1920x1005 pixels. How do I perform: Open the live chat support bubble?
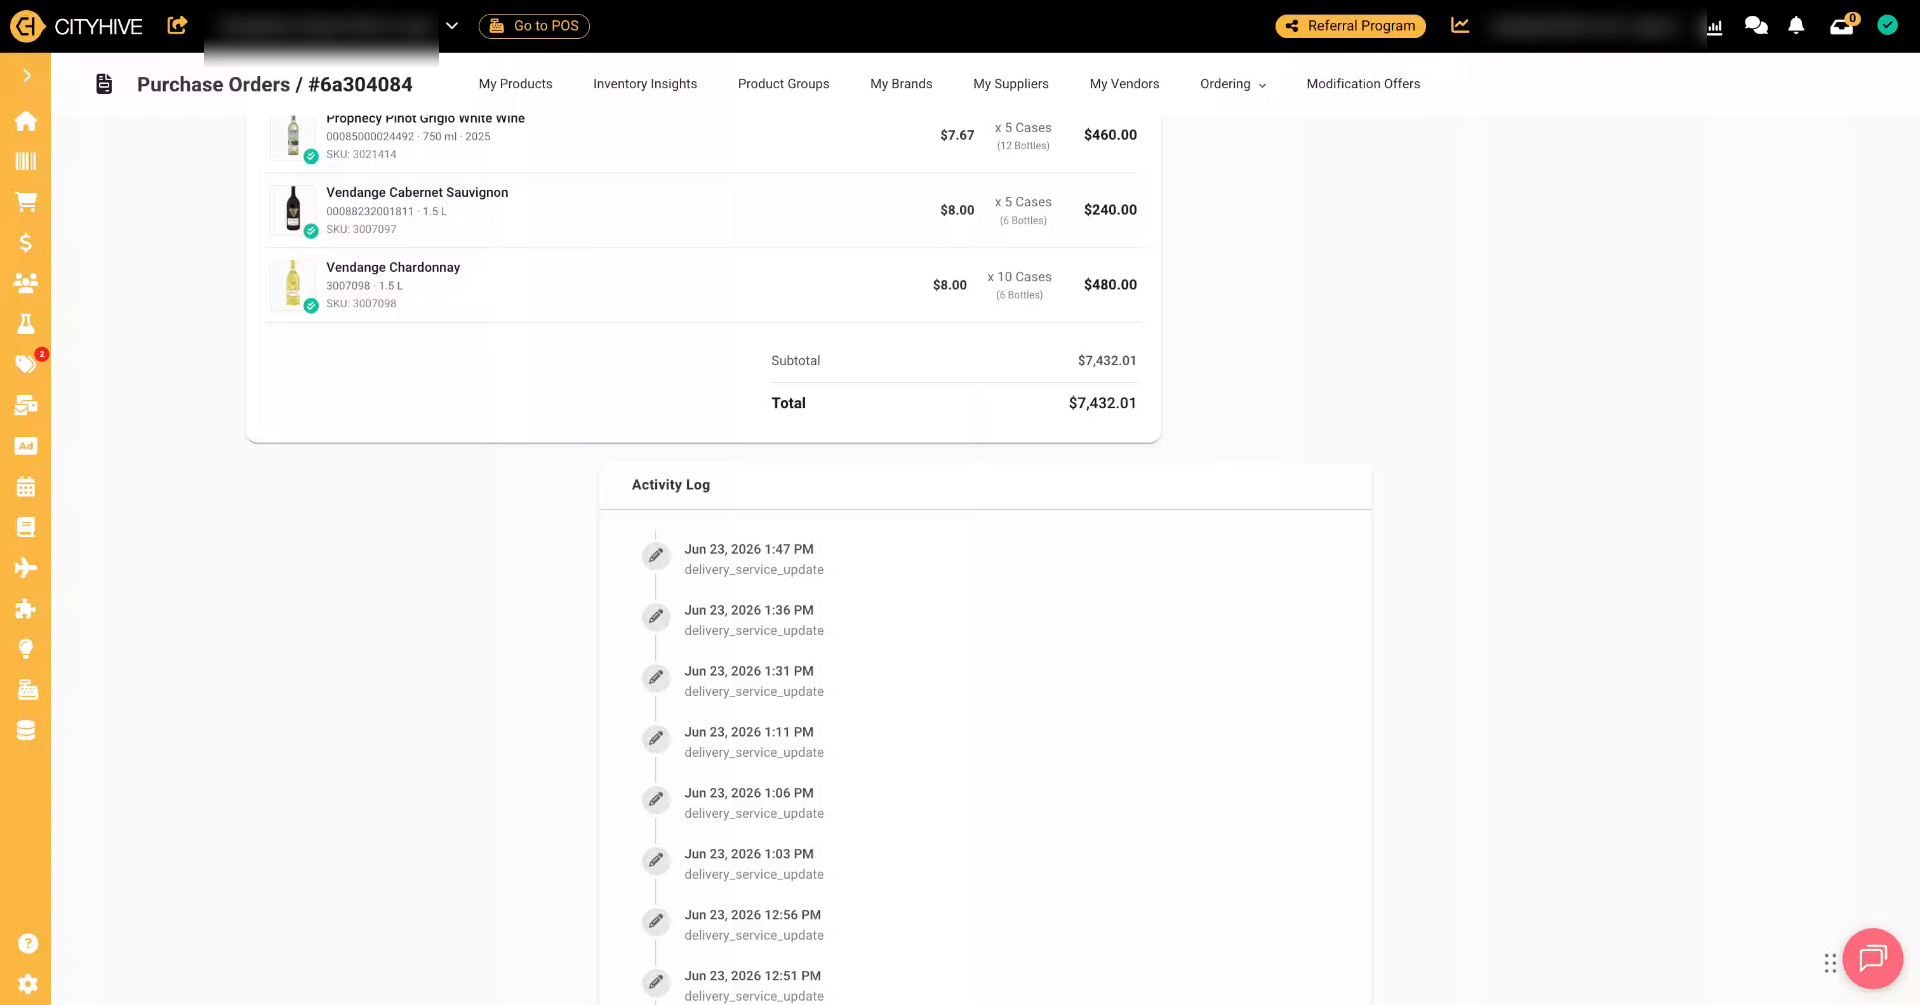tap(1872, 958)
